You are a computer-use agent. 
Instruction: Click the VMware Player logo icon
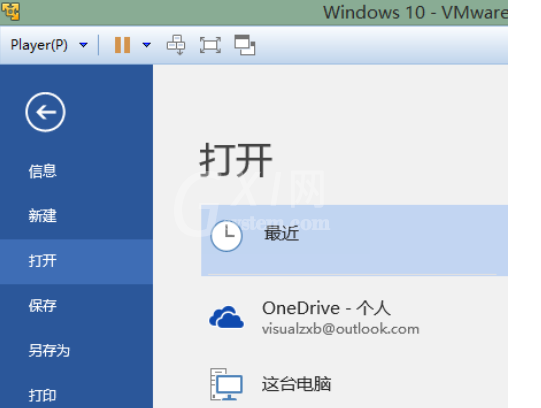[11, 11]
